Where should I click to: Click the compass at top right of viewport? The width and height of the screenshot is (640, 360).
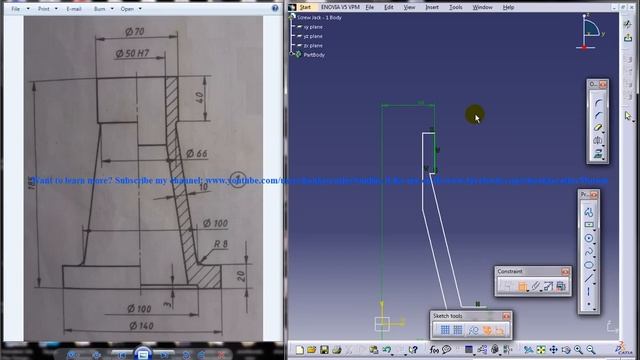590,32
